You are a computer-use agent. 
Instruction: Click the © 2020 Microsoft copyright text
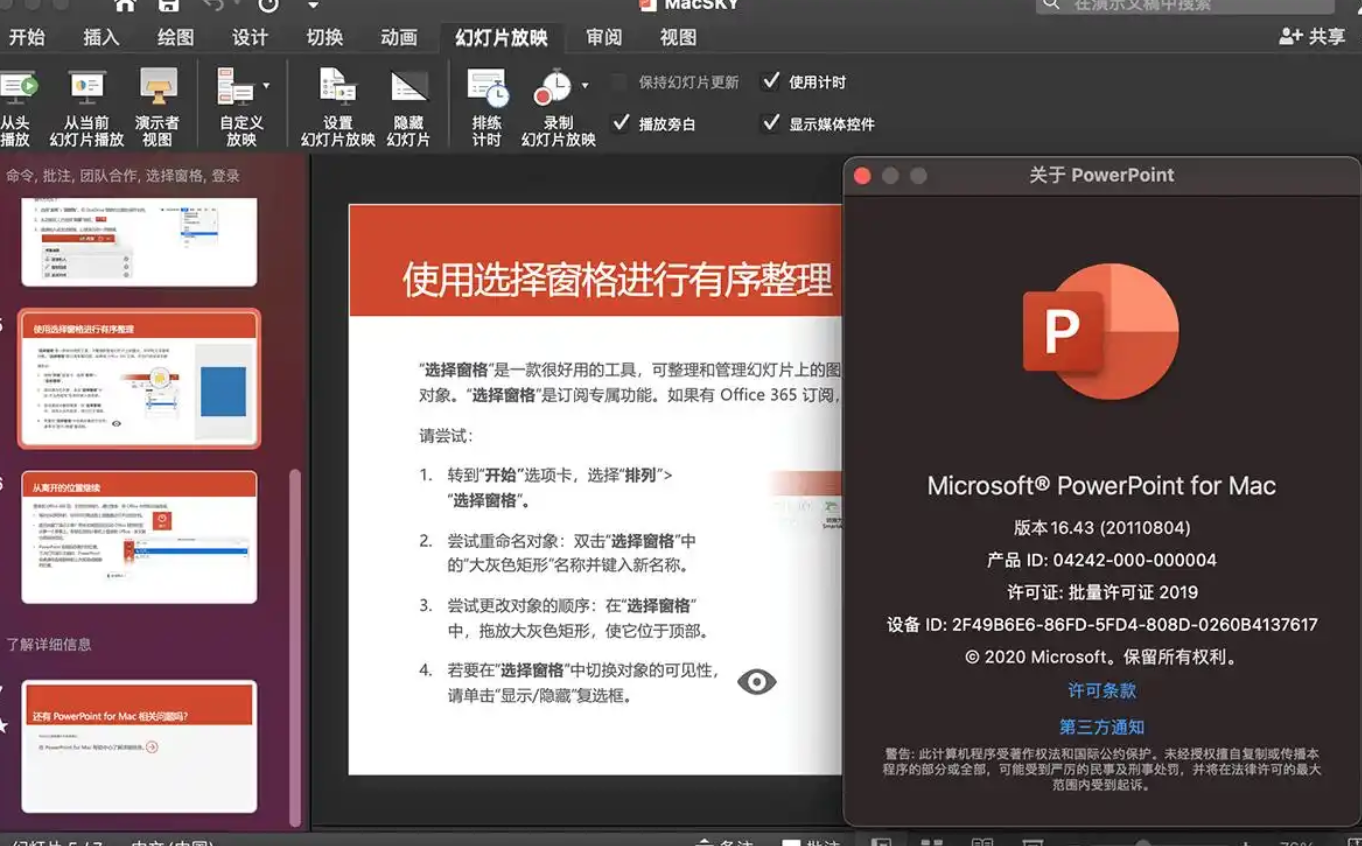(x=1101, y=657)
